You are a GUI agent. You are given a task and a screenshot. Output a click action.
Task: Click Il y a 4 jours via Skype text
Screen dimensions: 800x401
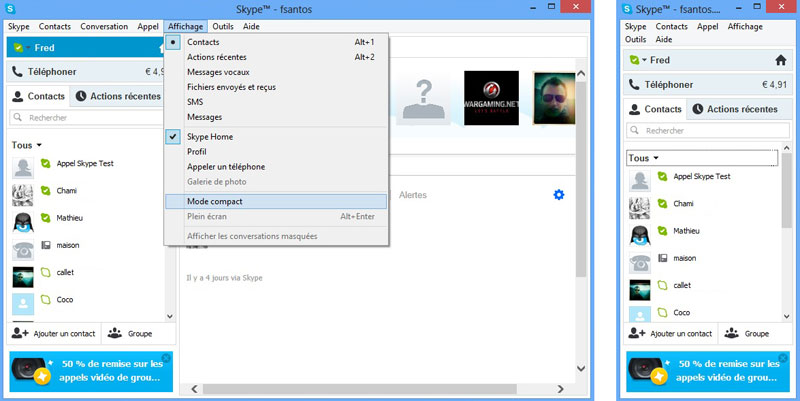[224, 278]
